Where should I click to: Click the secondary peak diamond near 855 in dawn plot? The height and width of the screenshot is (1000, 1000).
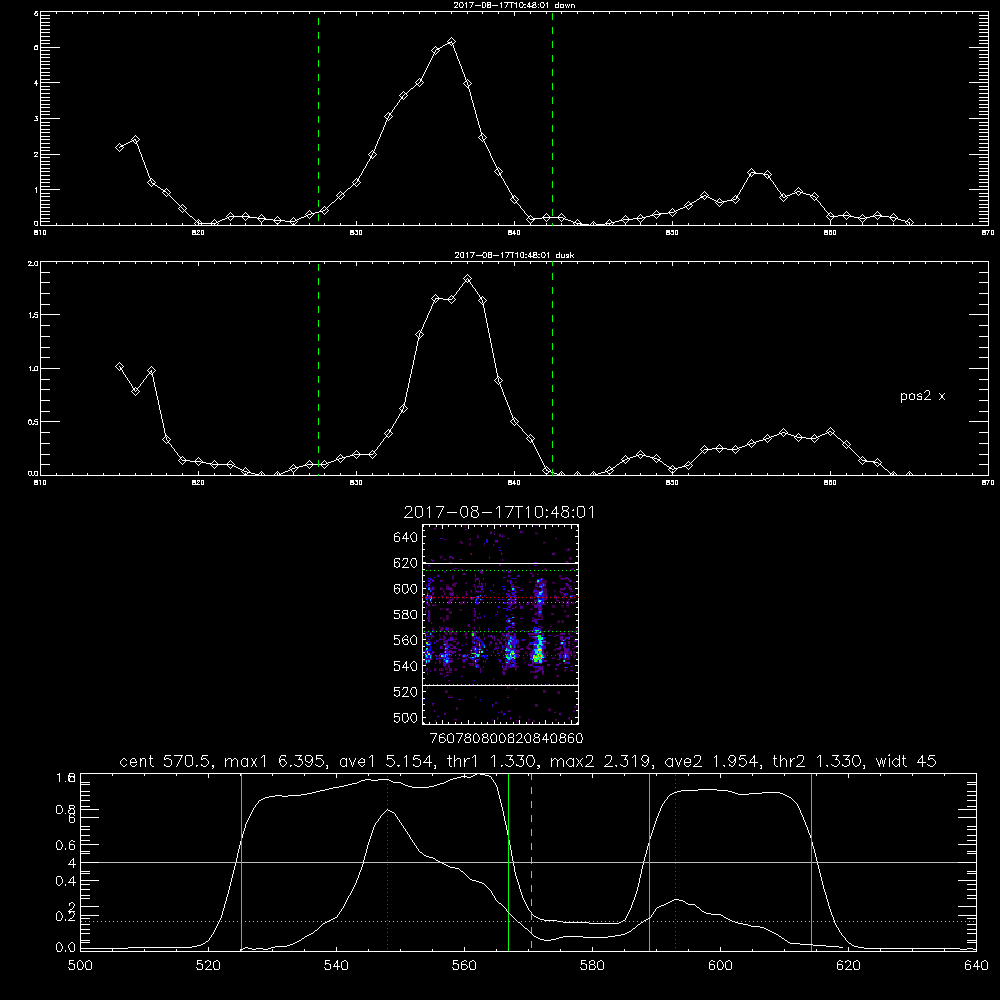tap(752, 173)
